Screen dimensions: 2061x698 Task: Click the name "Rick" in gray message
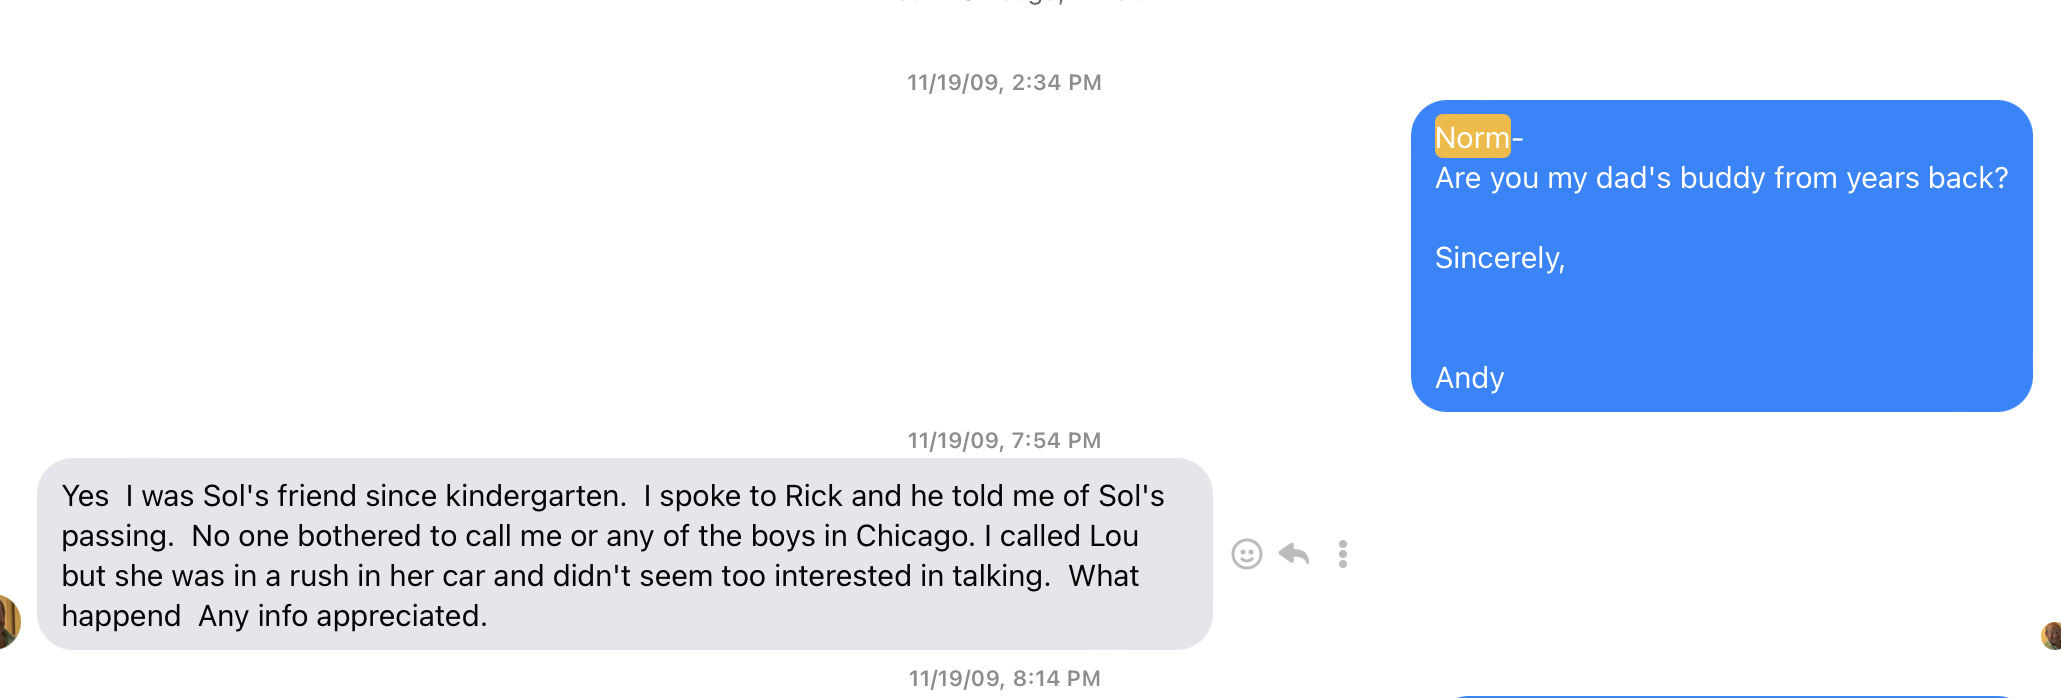point(814,496)
